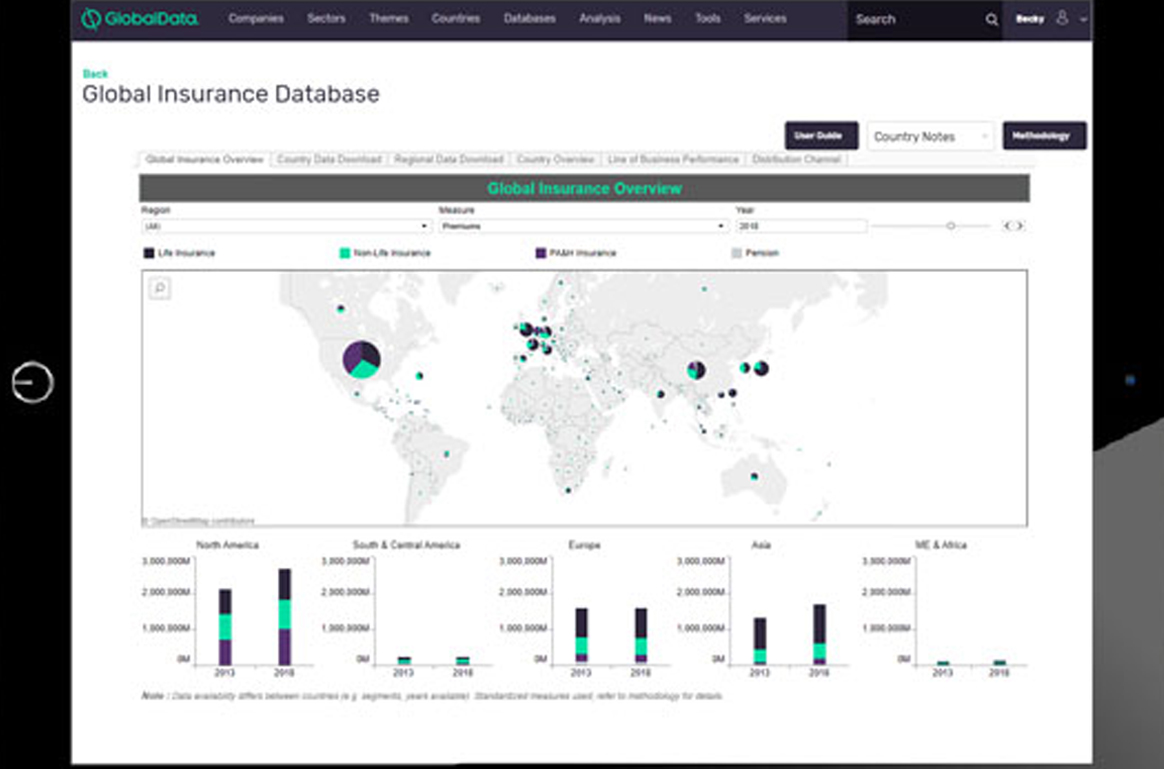
Task: Open the Countries menu
Action: (x=456, y=19)
